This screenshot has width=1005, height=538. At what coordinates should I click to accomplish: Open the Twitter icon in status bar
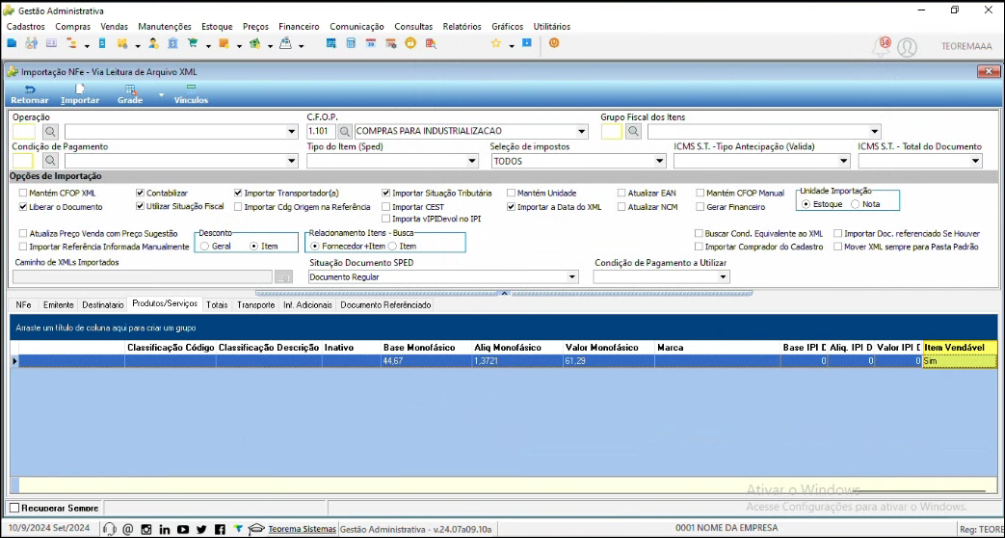[201, 529]
